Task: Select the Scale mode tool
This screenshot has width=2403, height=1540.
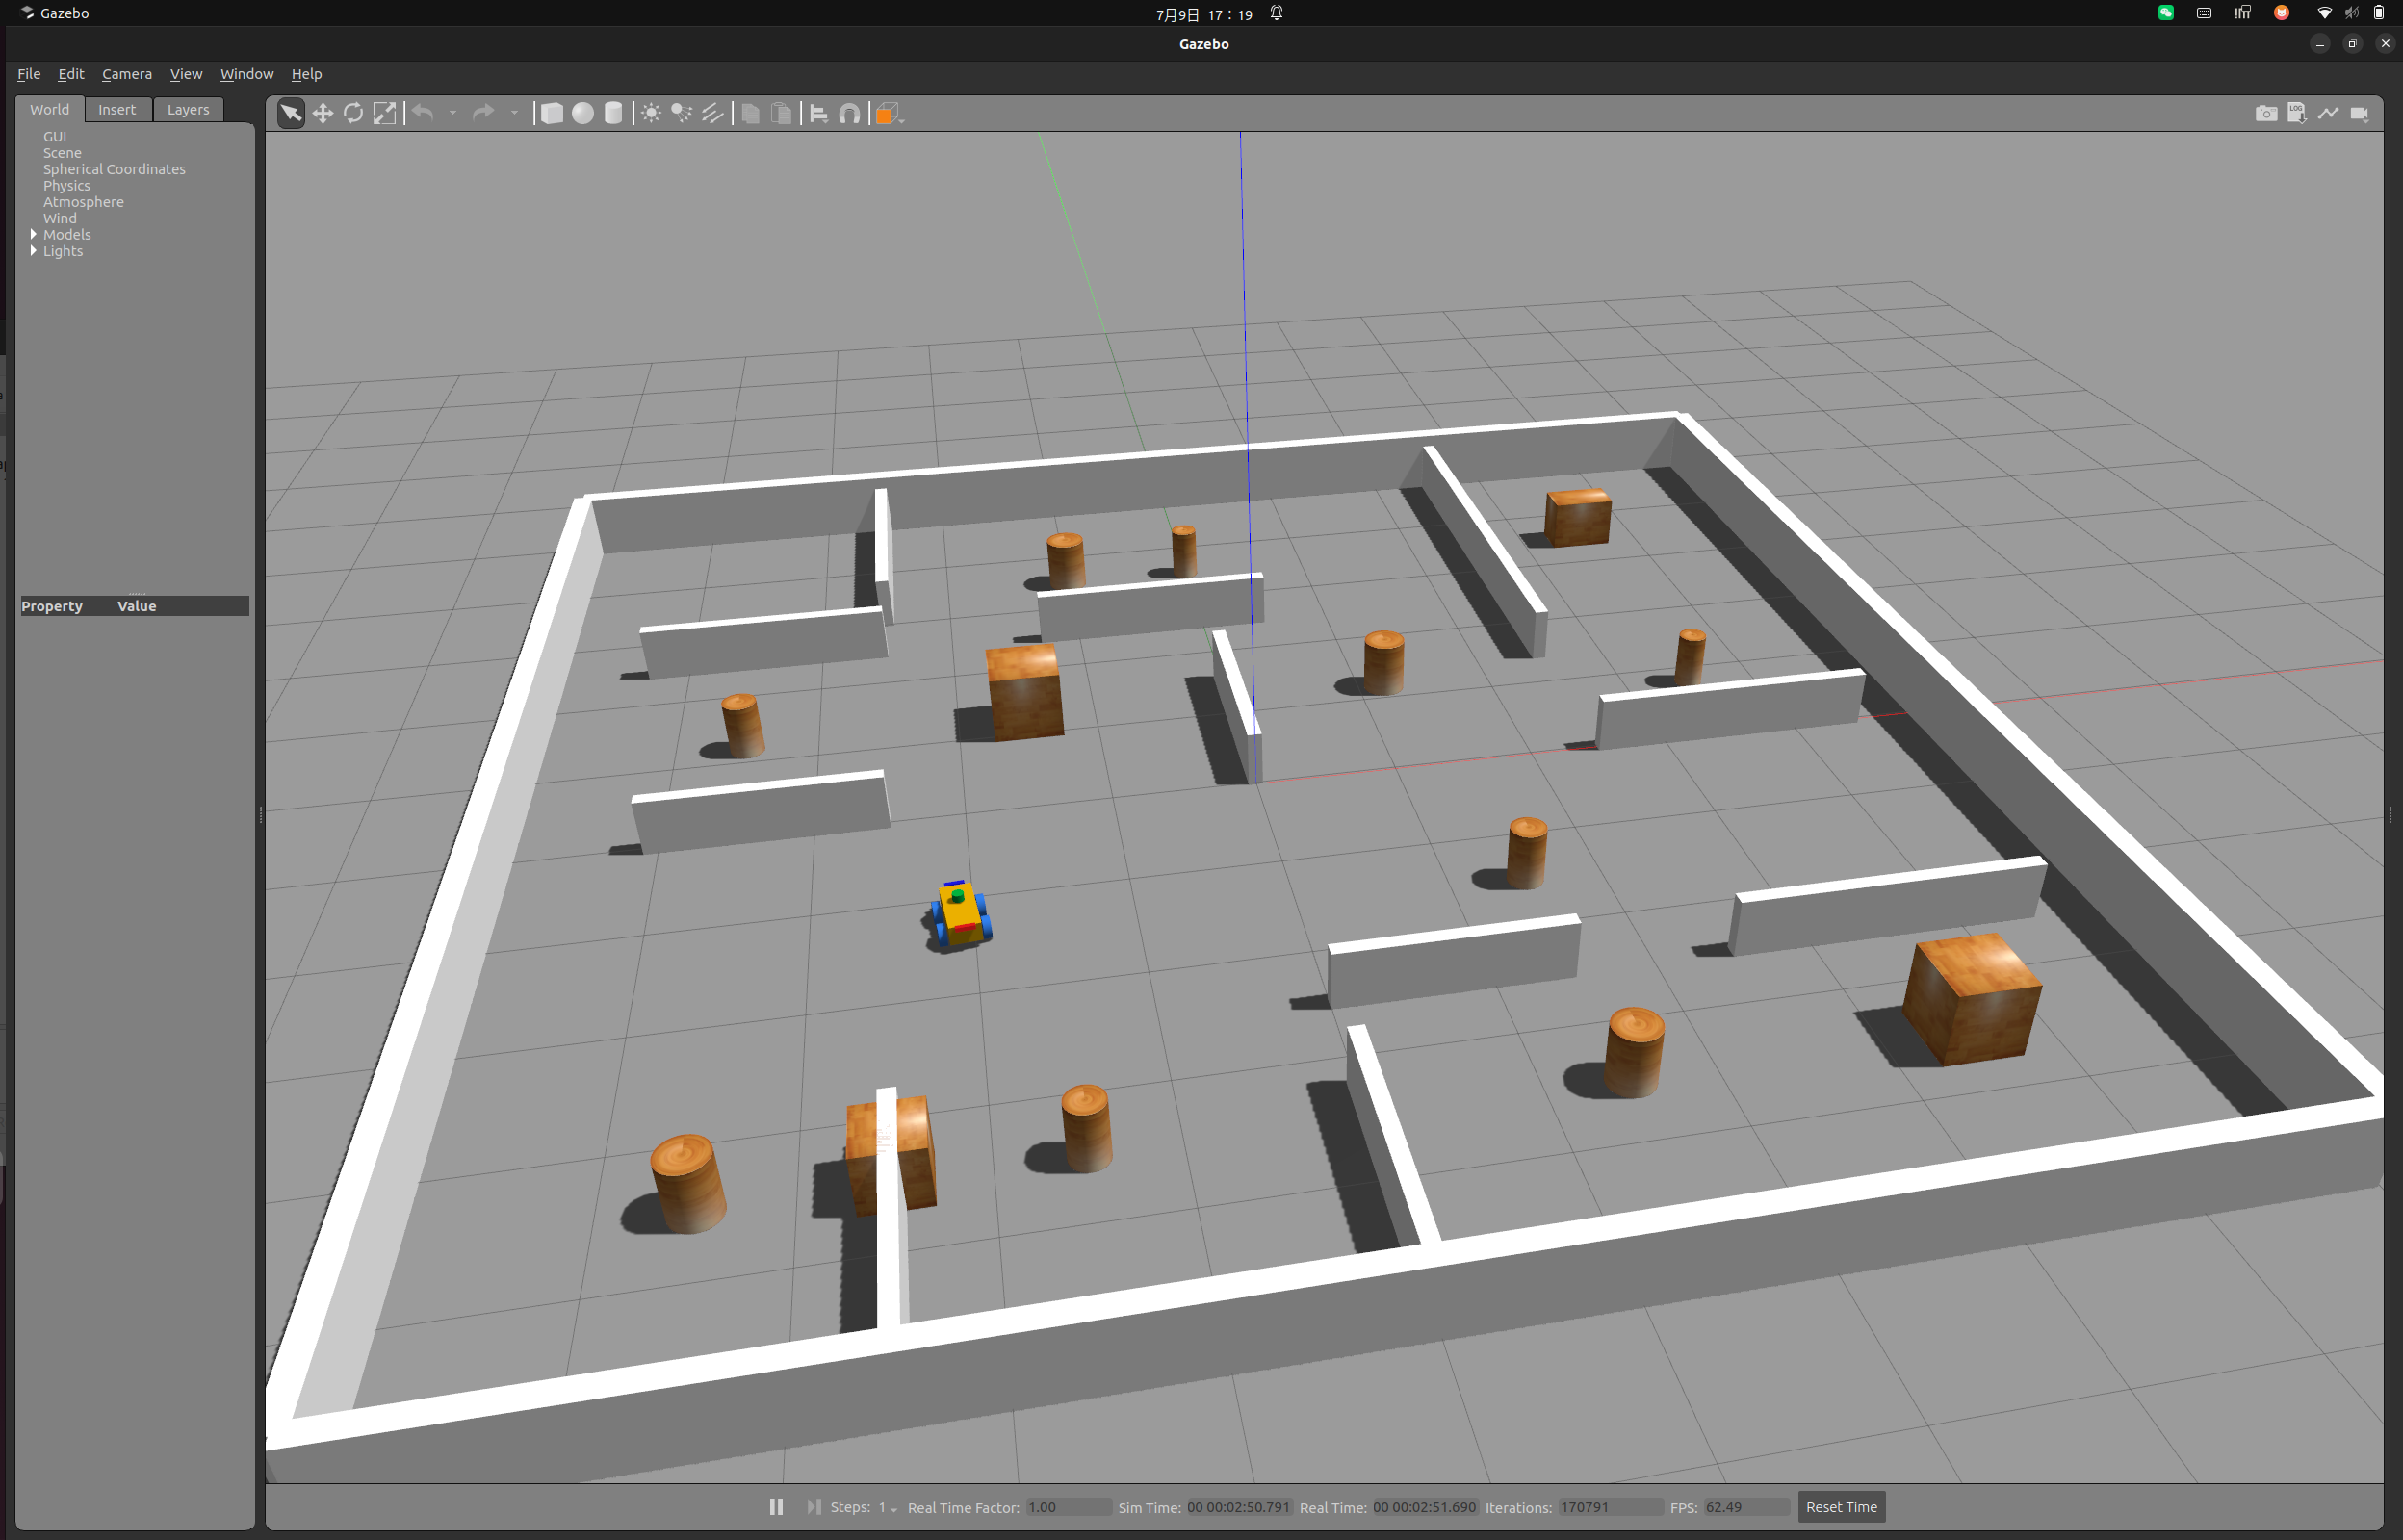Action: coord(384,113)
